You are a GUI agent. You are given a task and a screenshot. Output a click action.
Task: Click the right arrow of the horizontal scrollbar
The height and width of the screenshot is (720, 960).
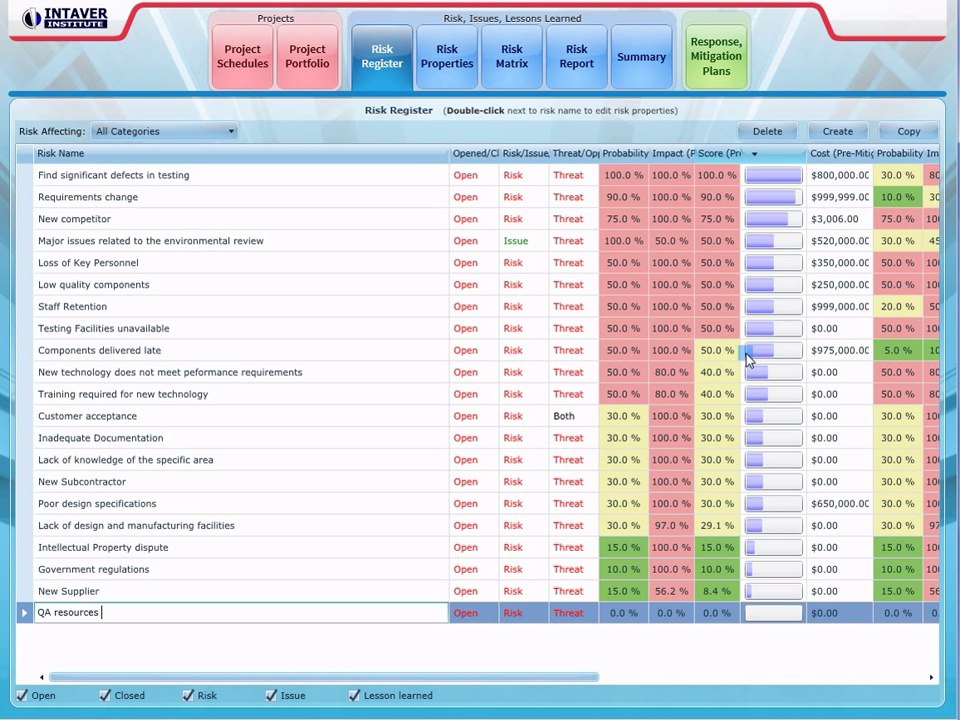(x=931, y=677)
